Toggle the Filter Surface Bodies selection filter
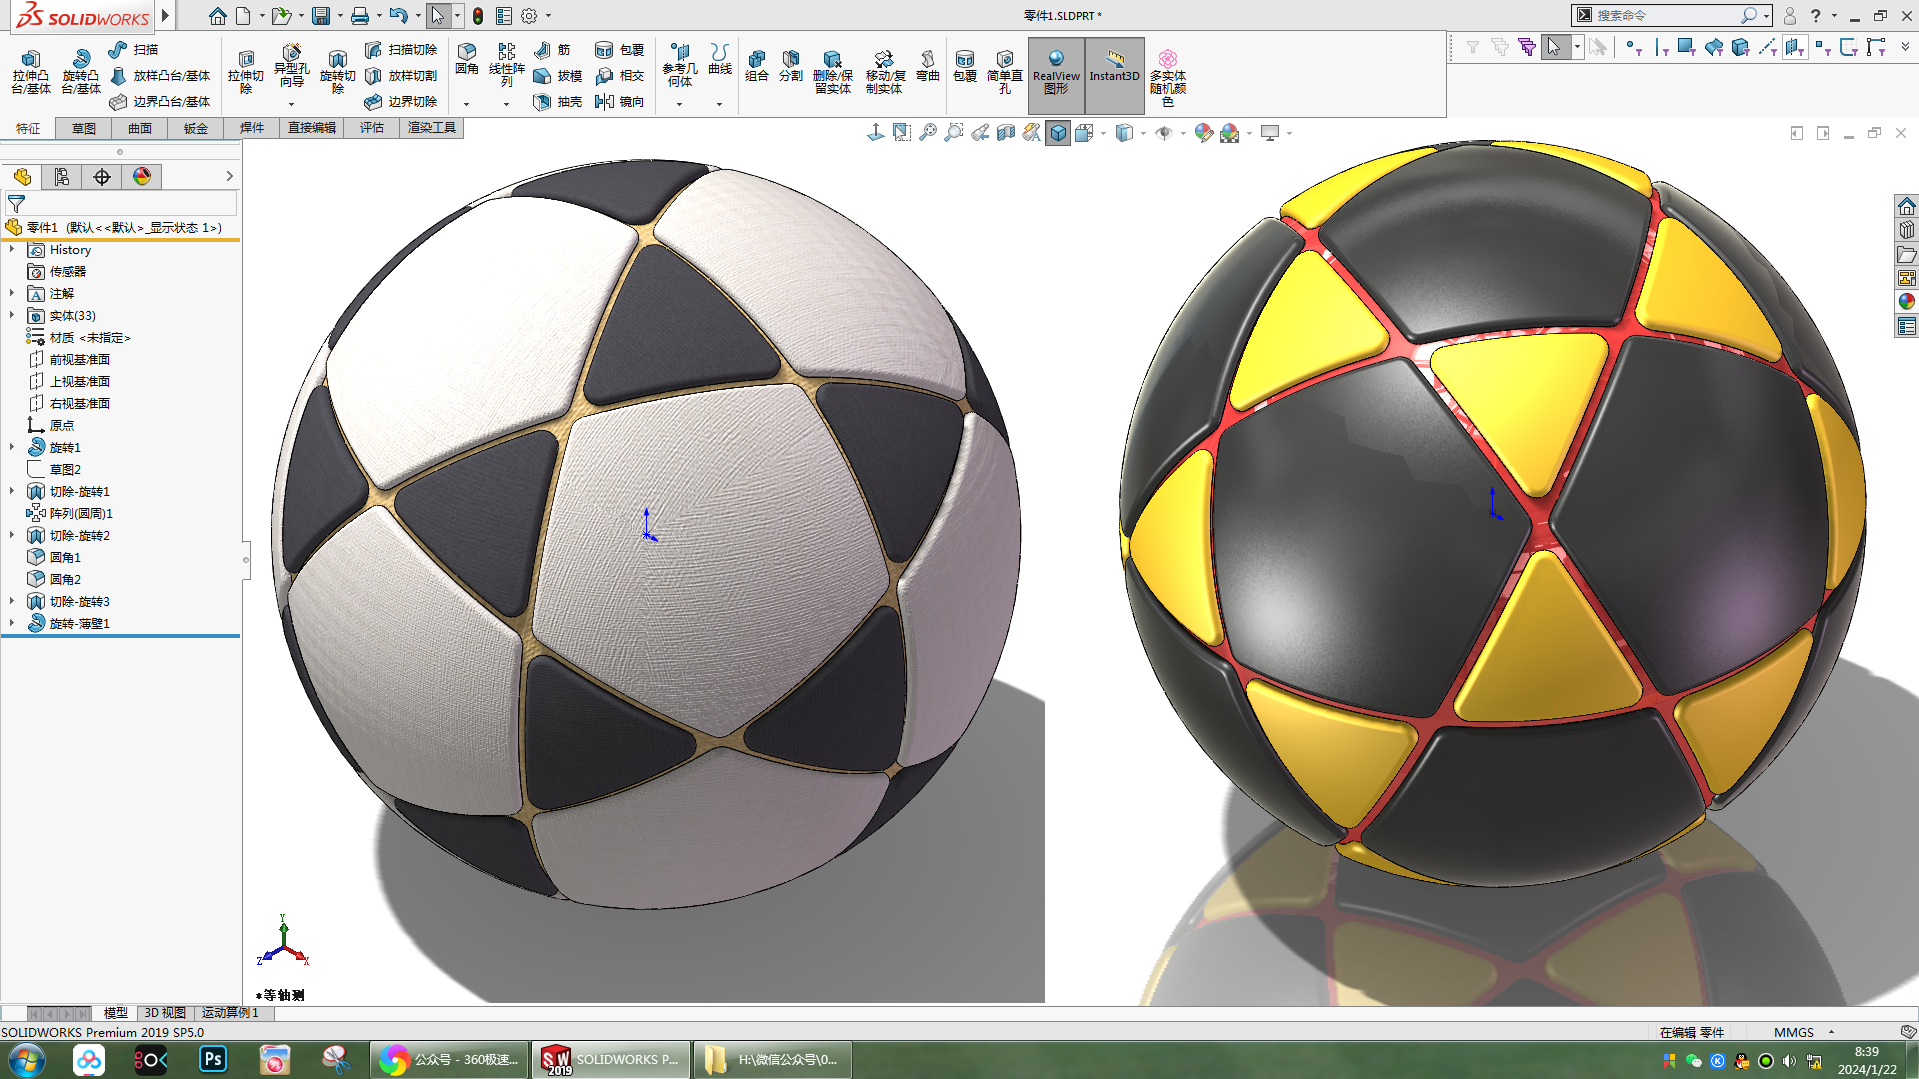 coord(1714,47)
